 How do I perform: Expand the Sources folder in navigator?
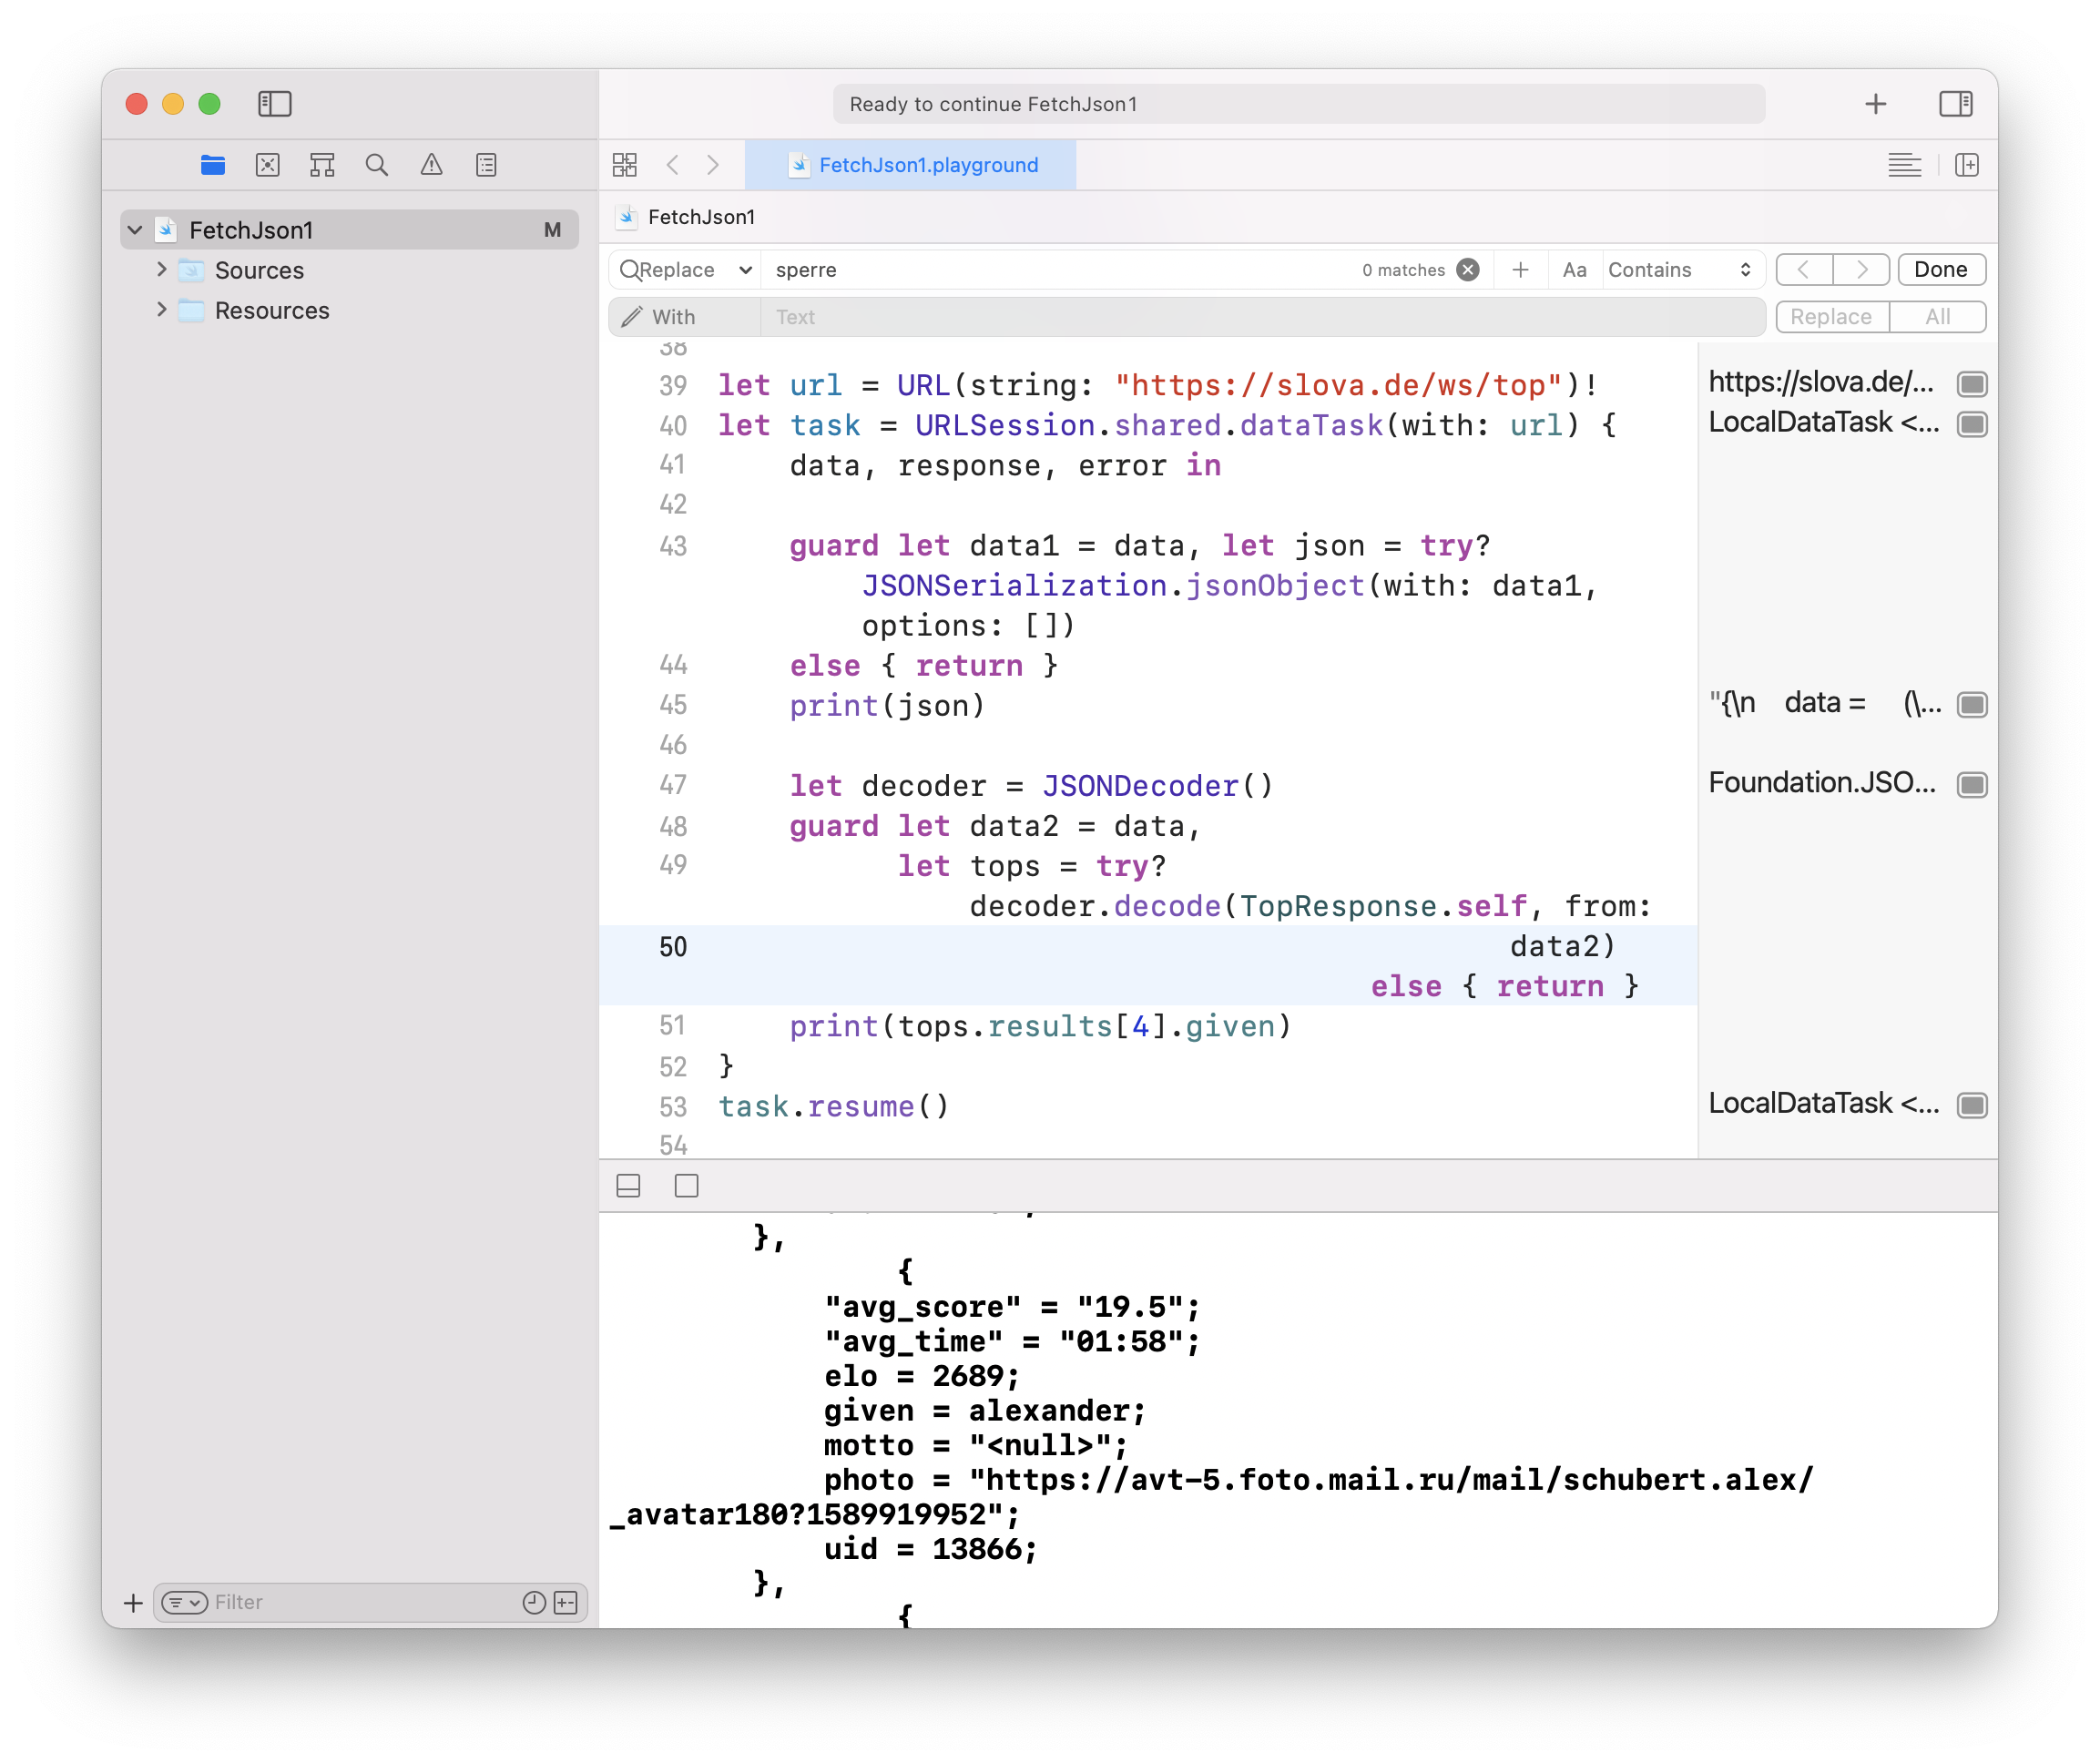(161, 270)
